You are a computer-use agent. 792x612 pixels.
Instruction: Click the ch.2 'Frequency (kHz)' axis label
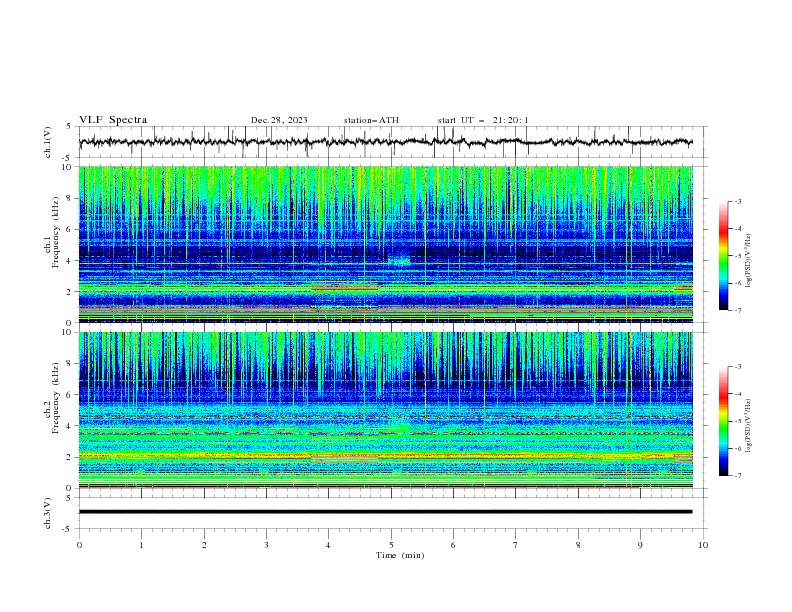coord(56,398)
